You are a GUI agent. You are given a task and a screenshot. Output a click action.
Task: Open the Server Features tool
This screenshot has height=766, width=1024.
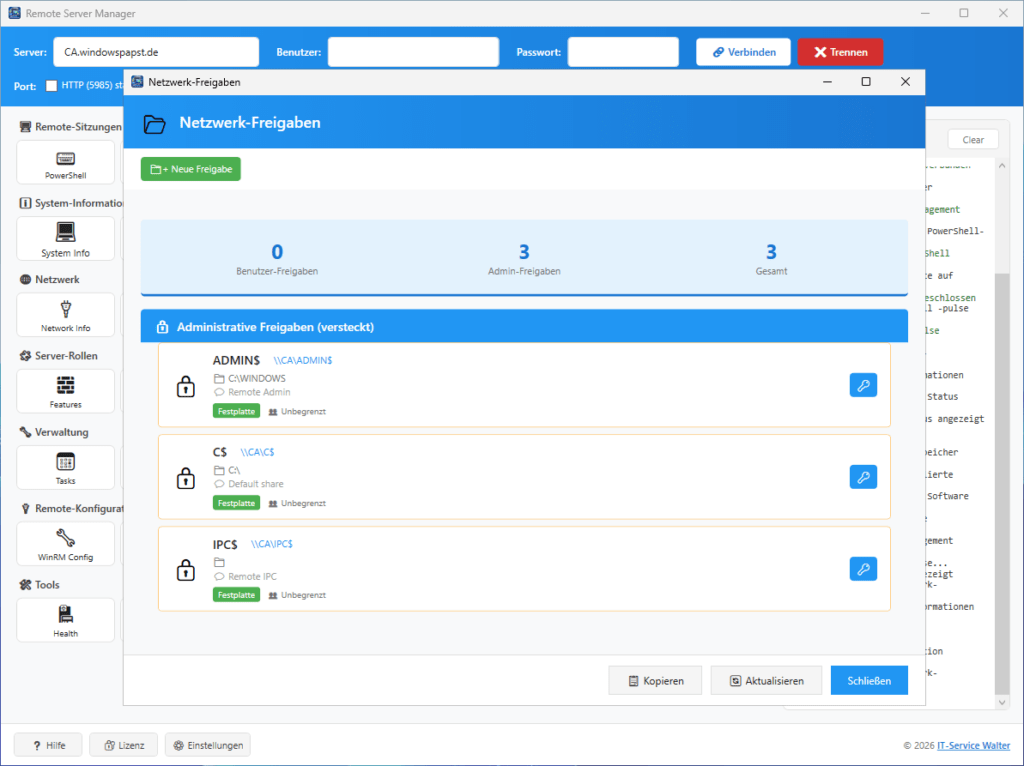(x=66, y=390)
